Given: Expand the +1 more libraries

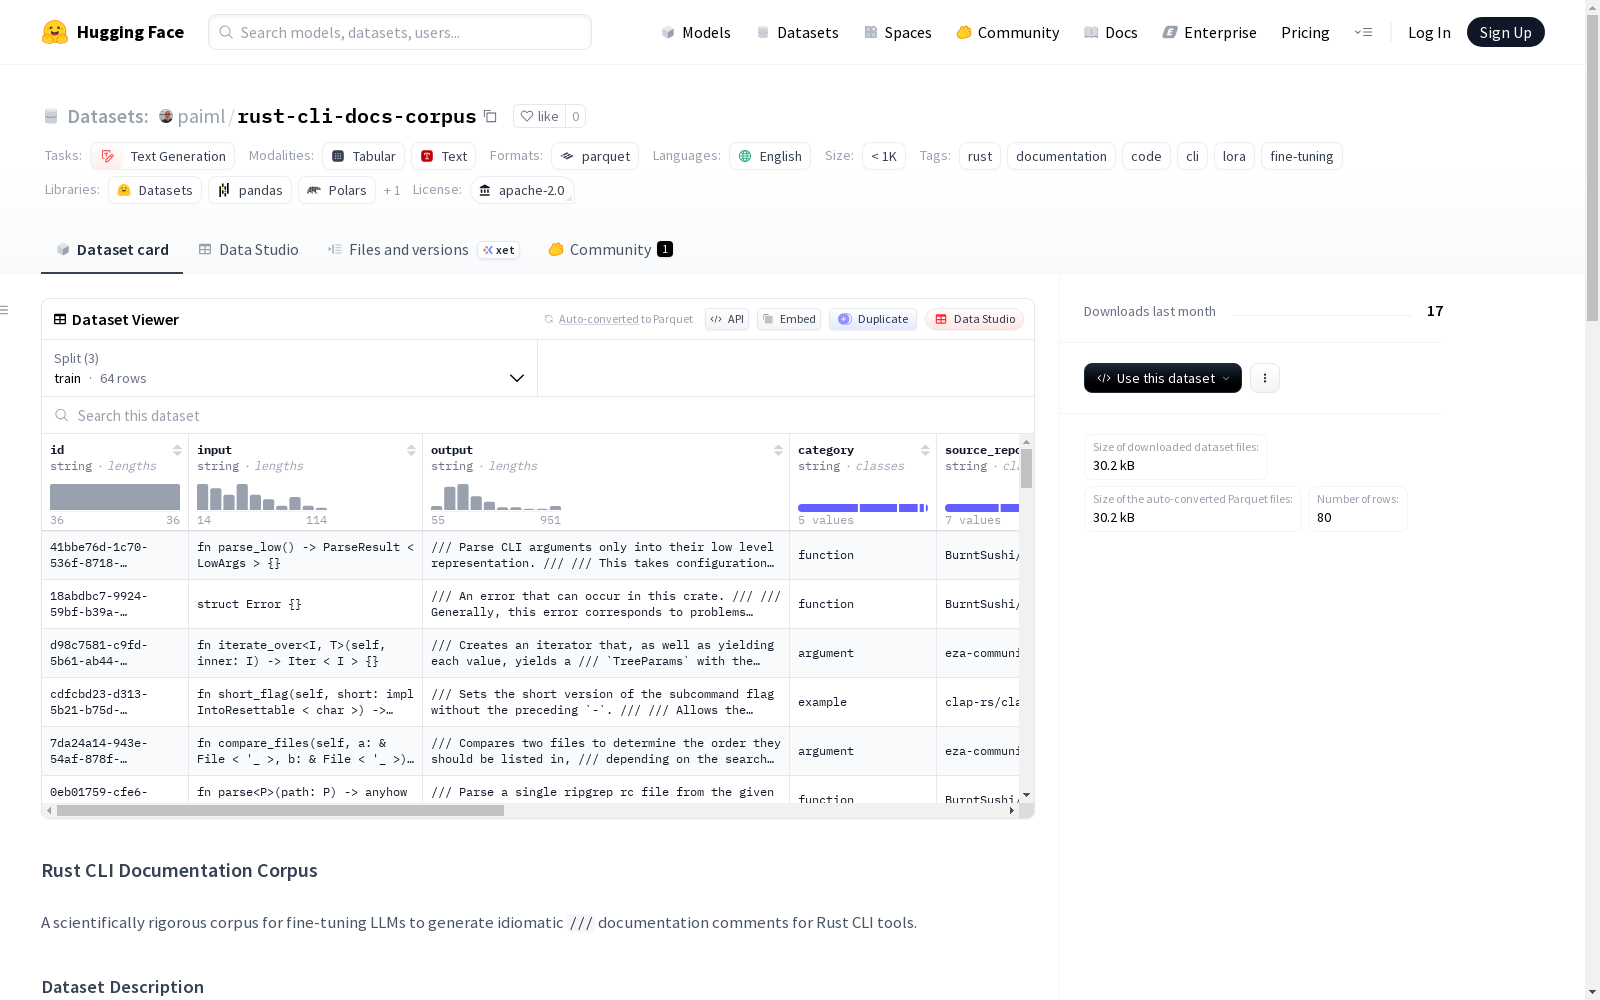Looking at the screenshot, I should click(x=392, y=190).
